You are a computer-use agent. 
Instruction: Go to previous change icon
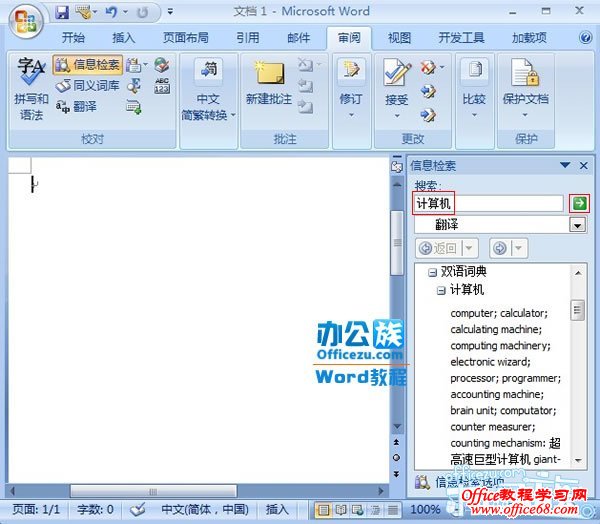[428, 91]
